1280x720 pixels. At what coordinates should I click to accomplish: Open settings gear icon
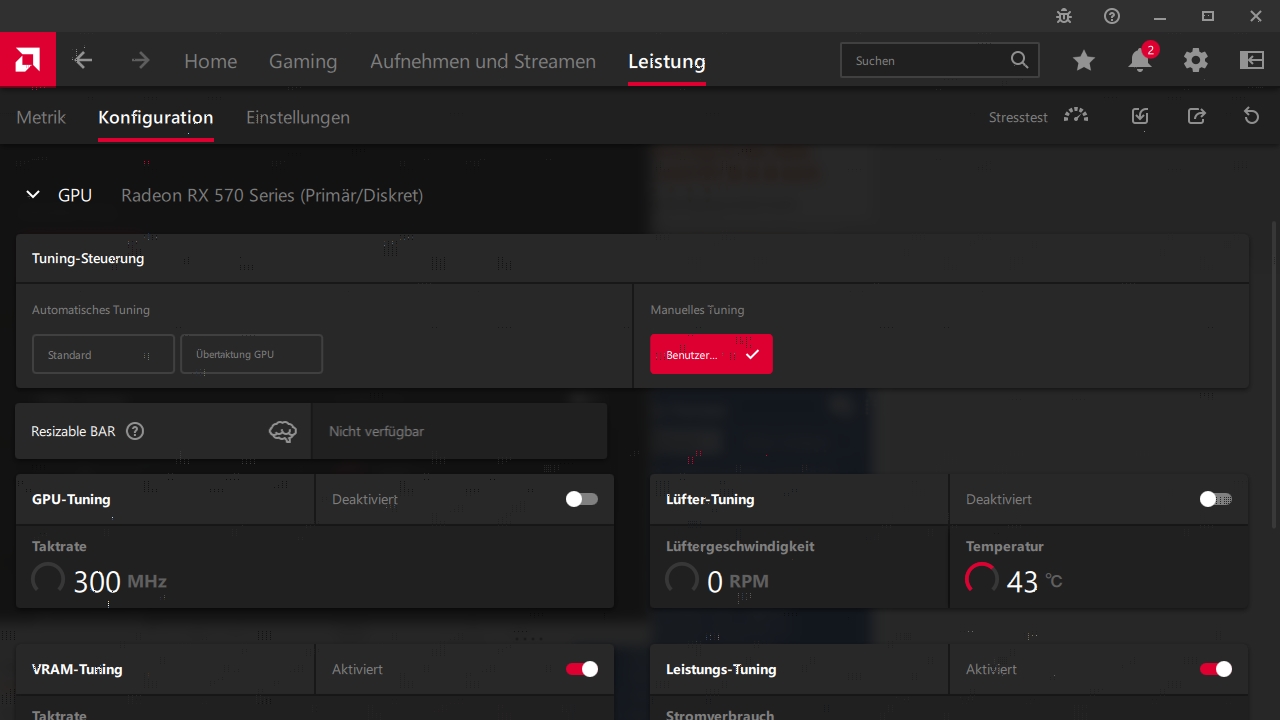(x=1196, y=61)
